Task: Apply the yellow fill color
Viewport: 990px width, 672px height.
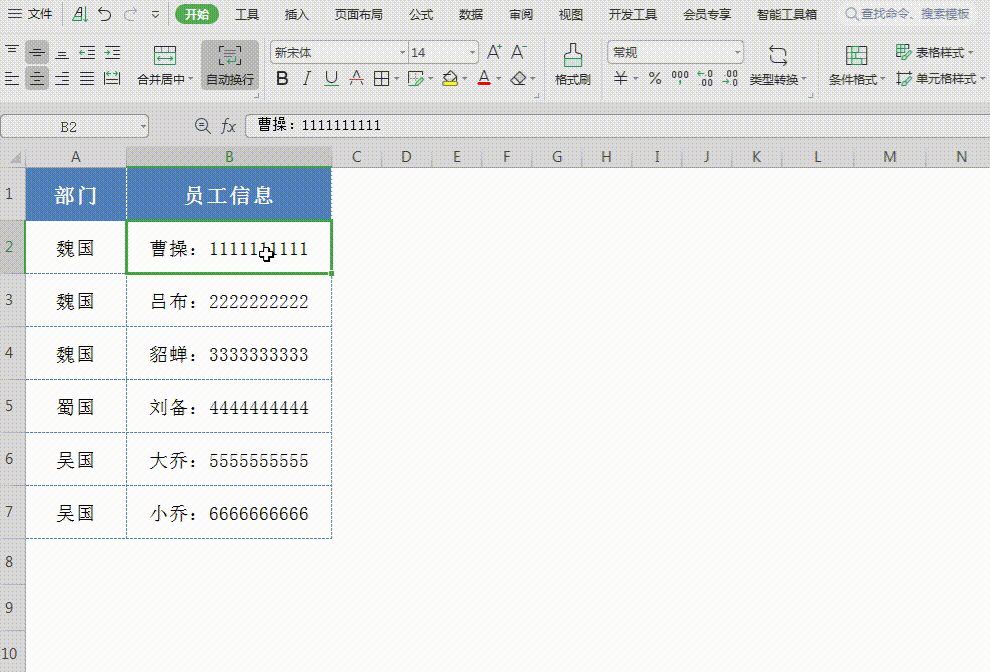Action: point(450,78)
